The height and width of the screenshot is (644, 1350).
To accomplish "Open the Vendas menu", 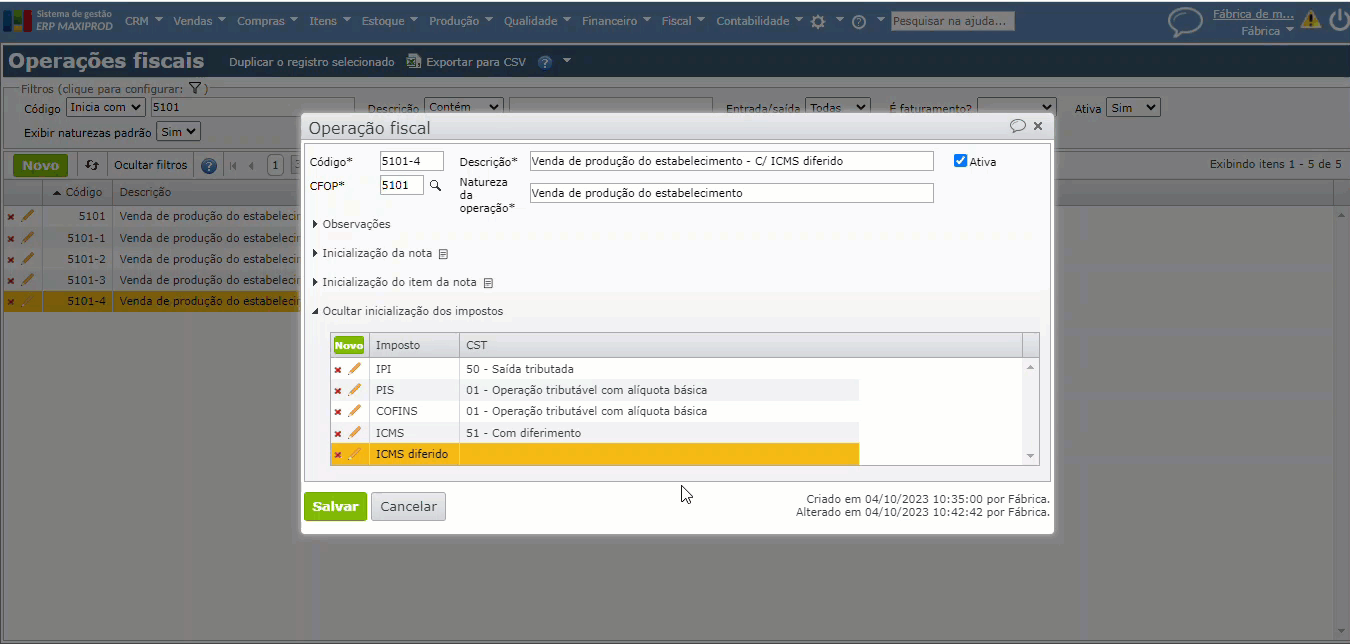I will coord(198,21).
